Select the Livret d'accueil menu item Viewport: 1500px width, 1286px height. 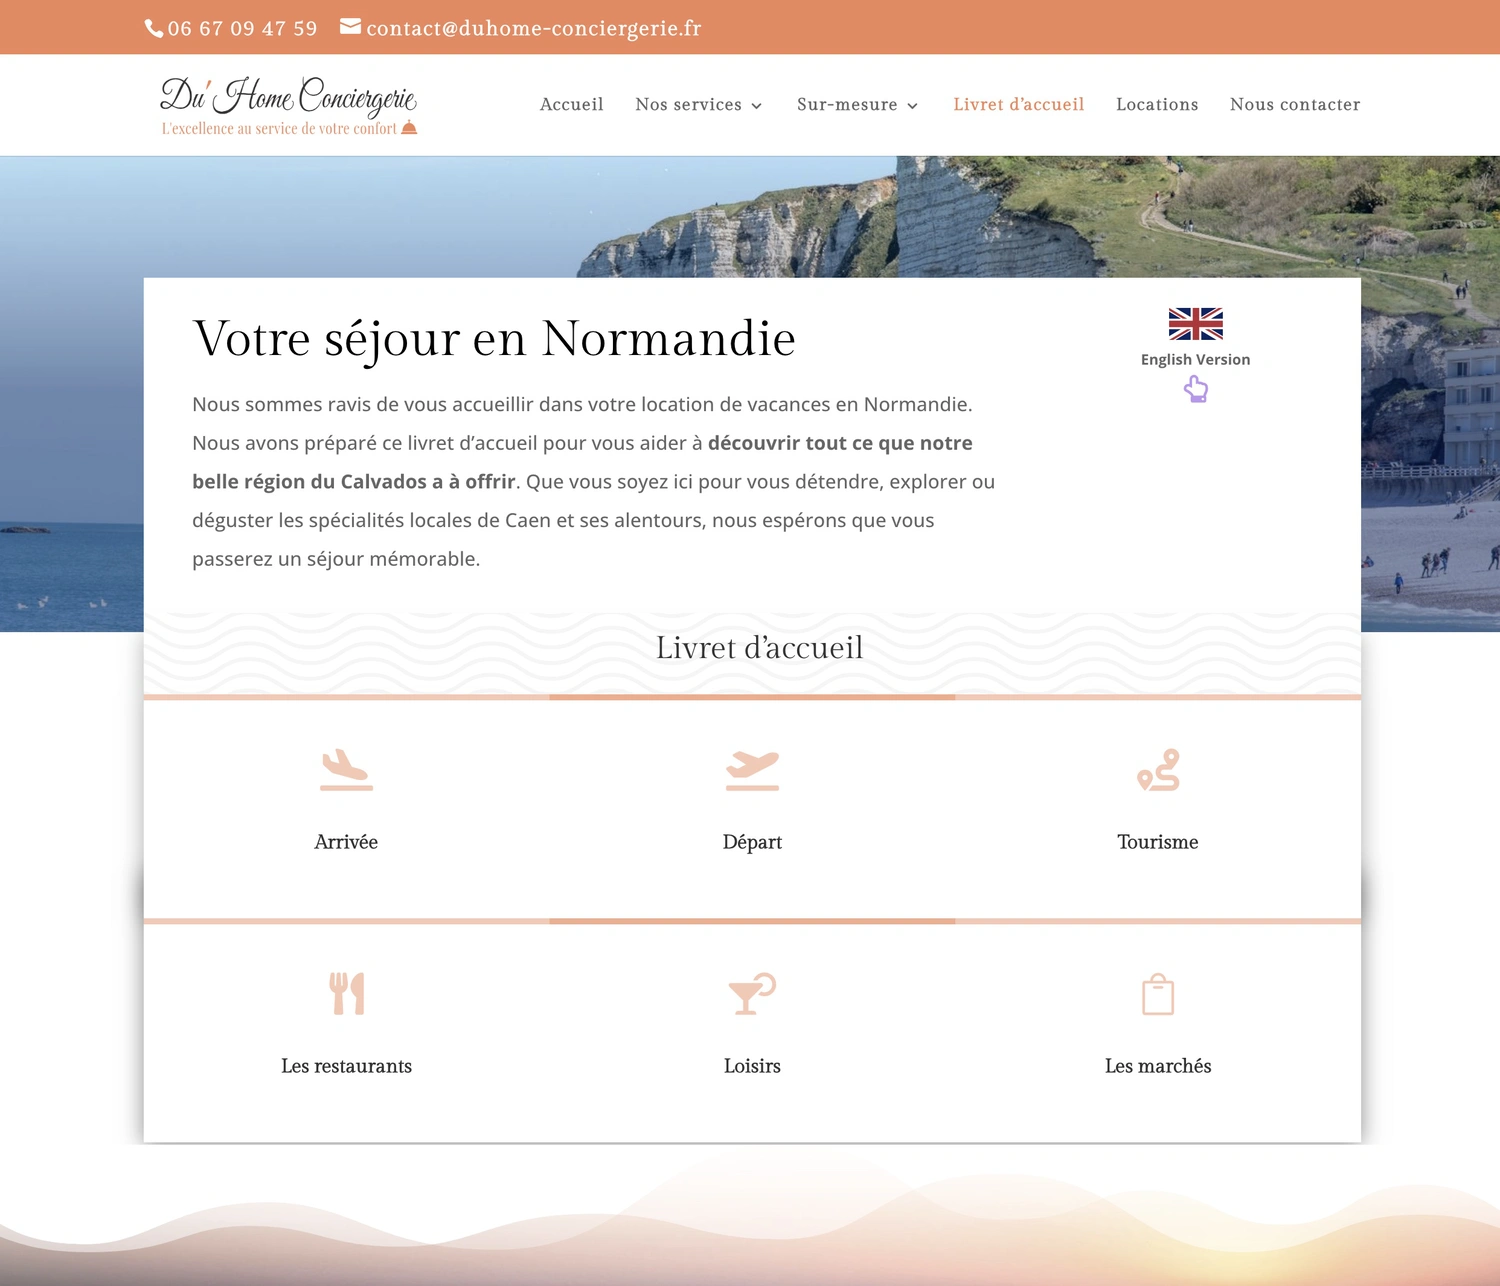tap(1019, 104)
